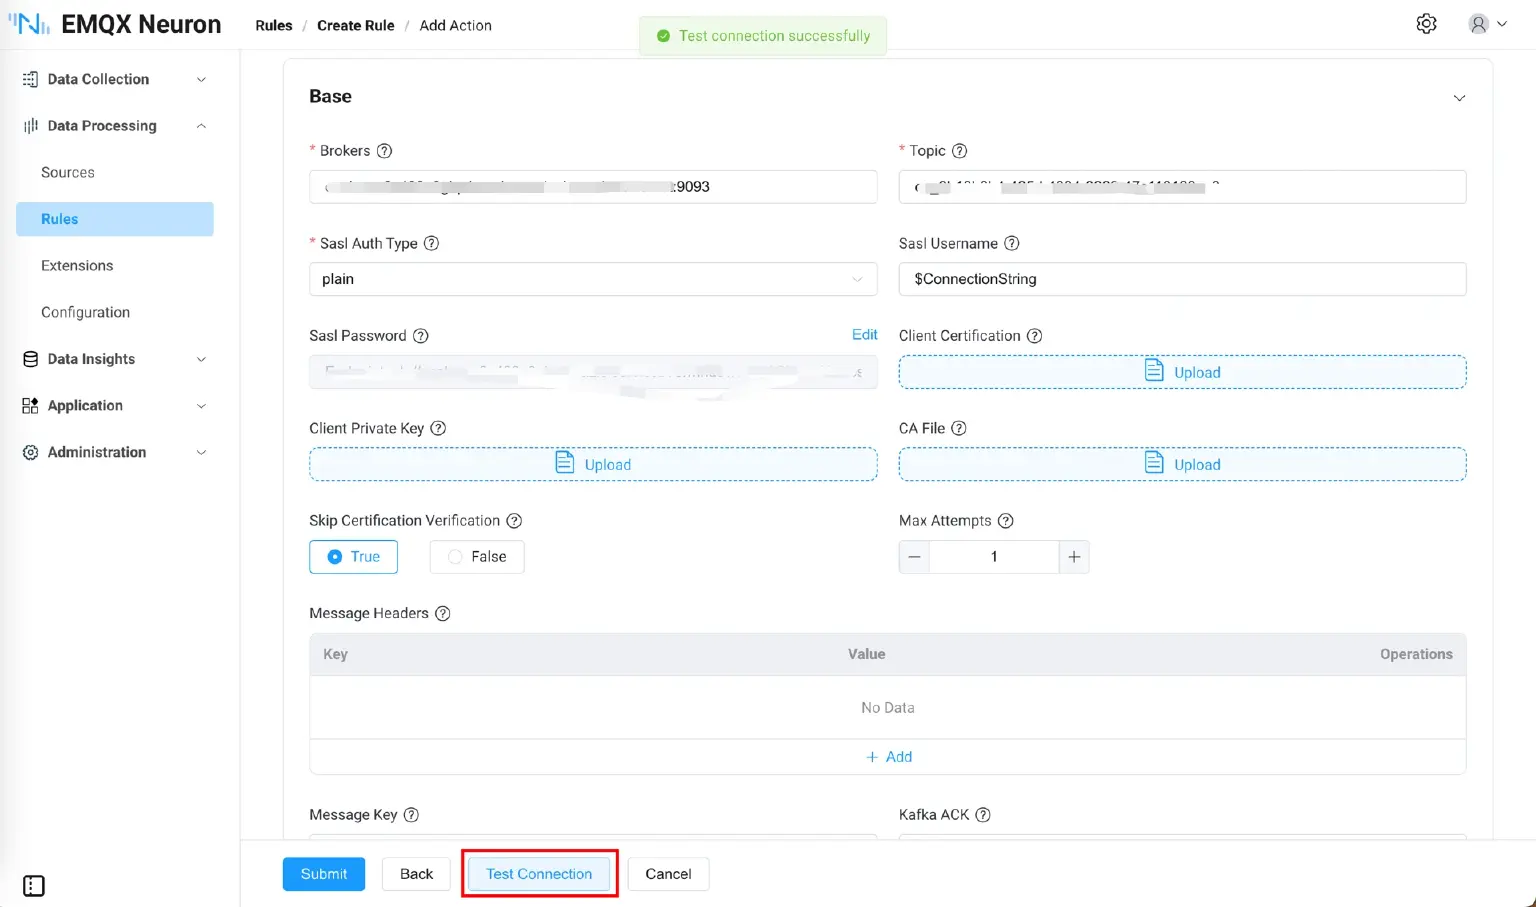
Task: Go to Extensions in the sidebar
Action: pyautogui.click(x=77, y=266)
